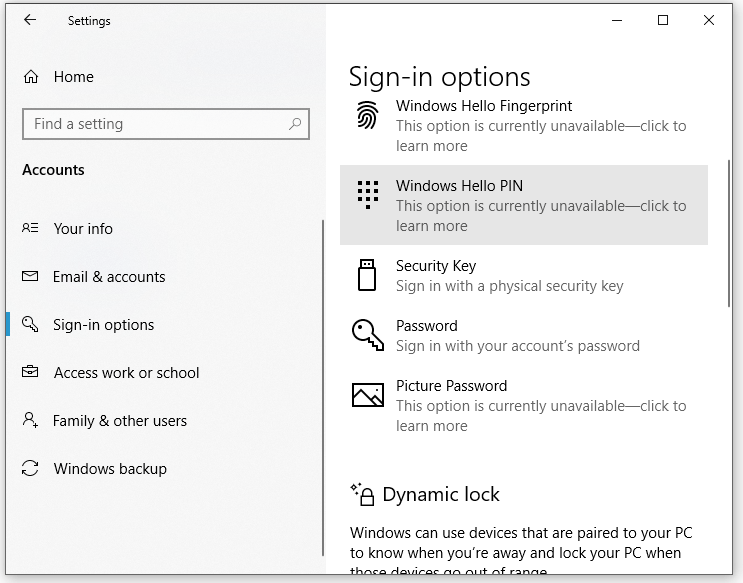The width and height of the screenshot is (743, 583).
Task: Click the magnifier icon in search box
Action: point(295,124)
